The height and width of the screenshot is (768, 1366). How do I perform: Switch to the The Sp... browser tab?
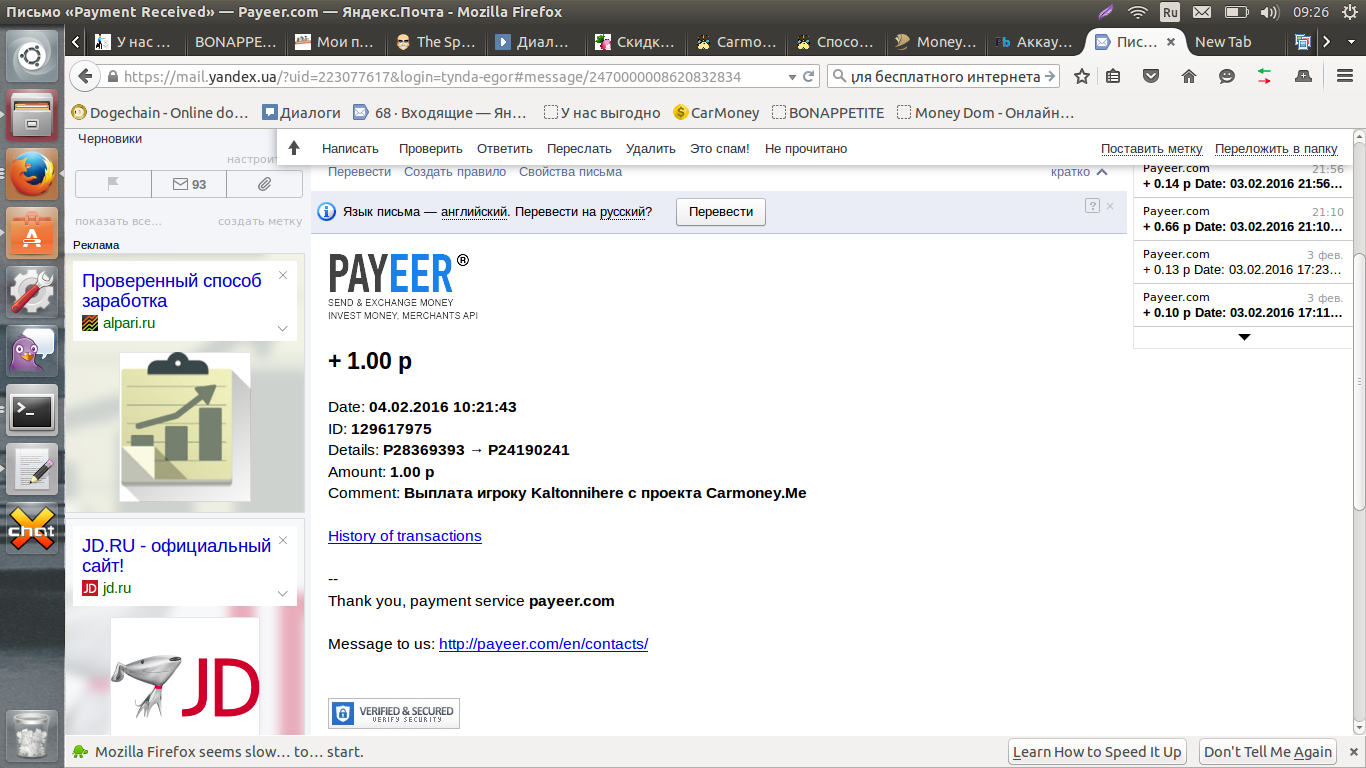coord(434,42)
